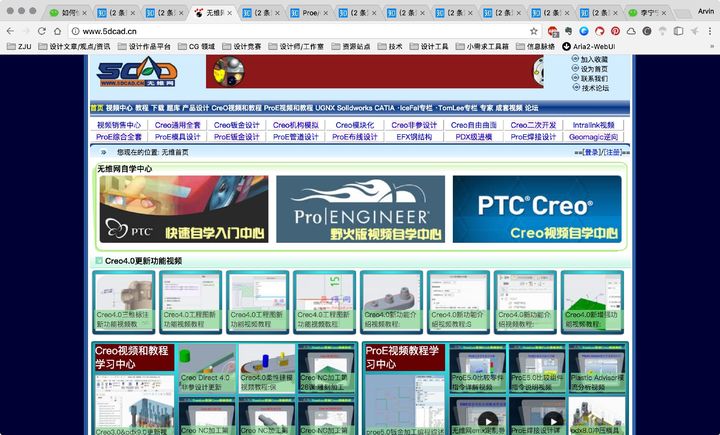This screenshot has height=435, width=720.
Task: Switch to the 李宁 tab
Action: tap(648, 13)
